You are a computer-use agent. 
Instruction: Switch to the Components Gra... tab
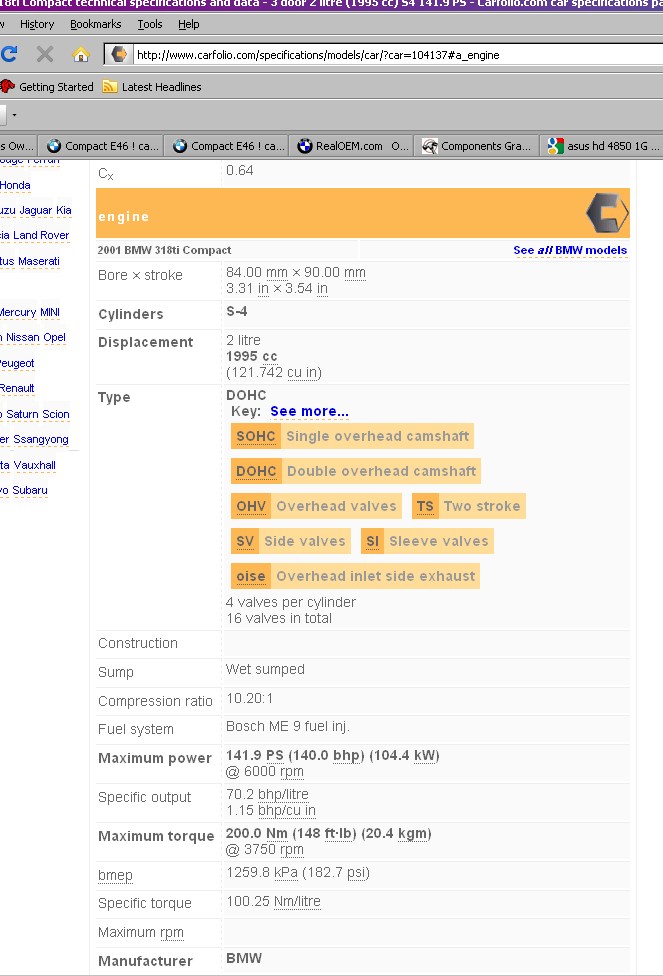(x=477, y=146)
